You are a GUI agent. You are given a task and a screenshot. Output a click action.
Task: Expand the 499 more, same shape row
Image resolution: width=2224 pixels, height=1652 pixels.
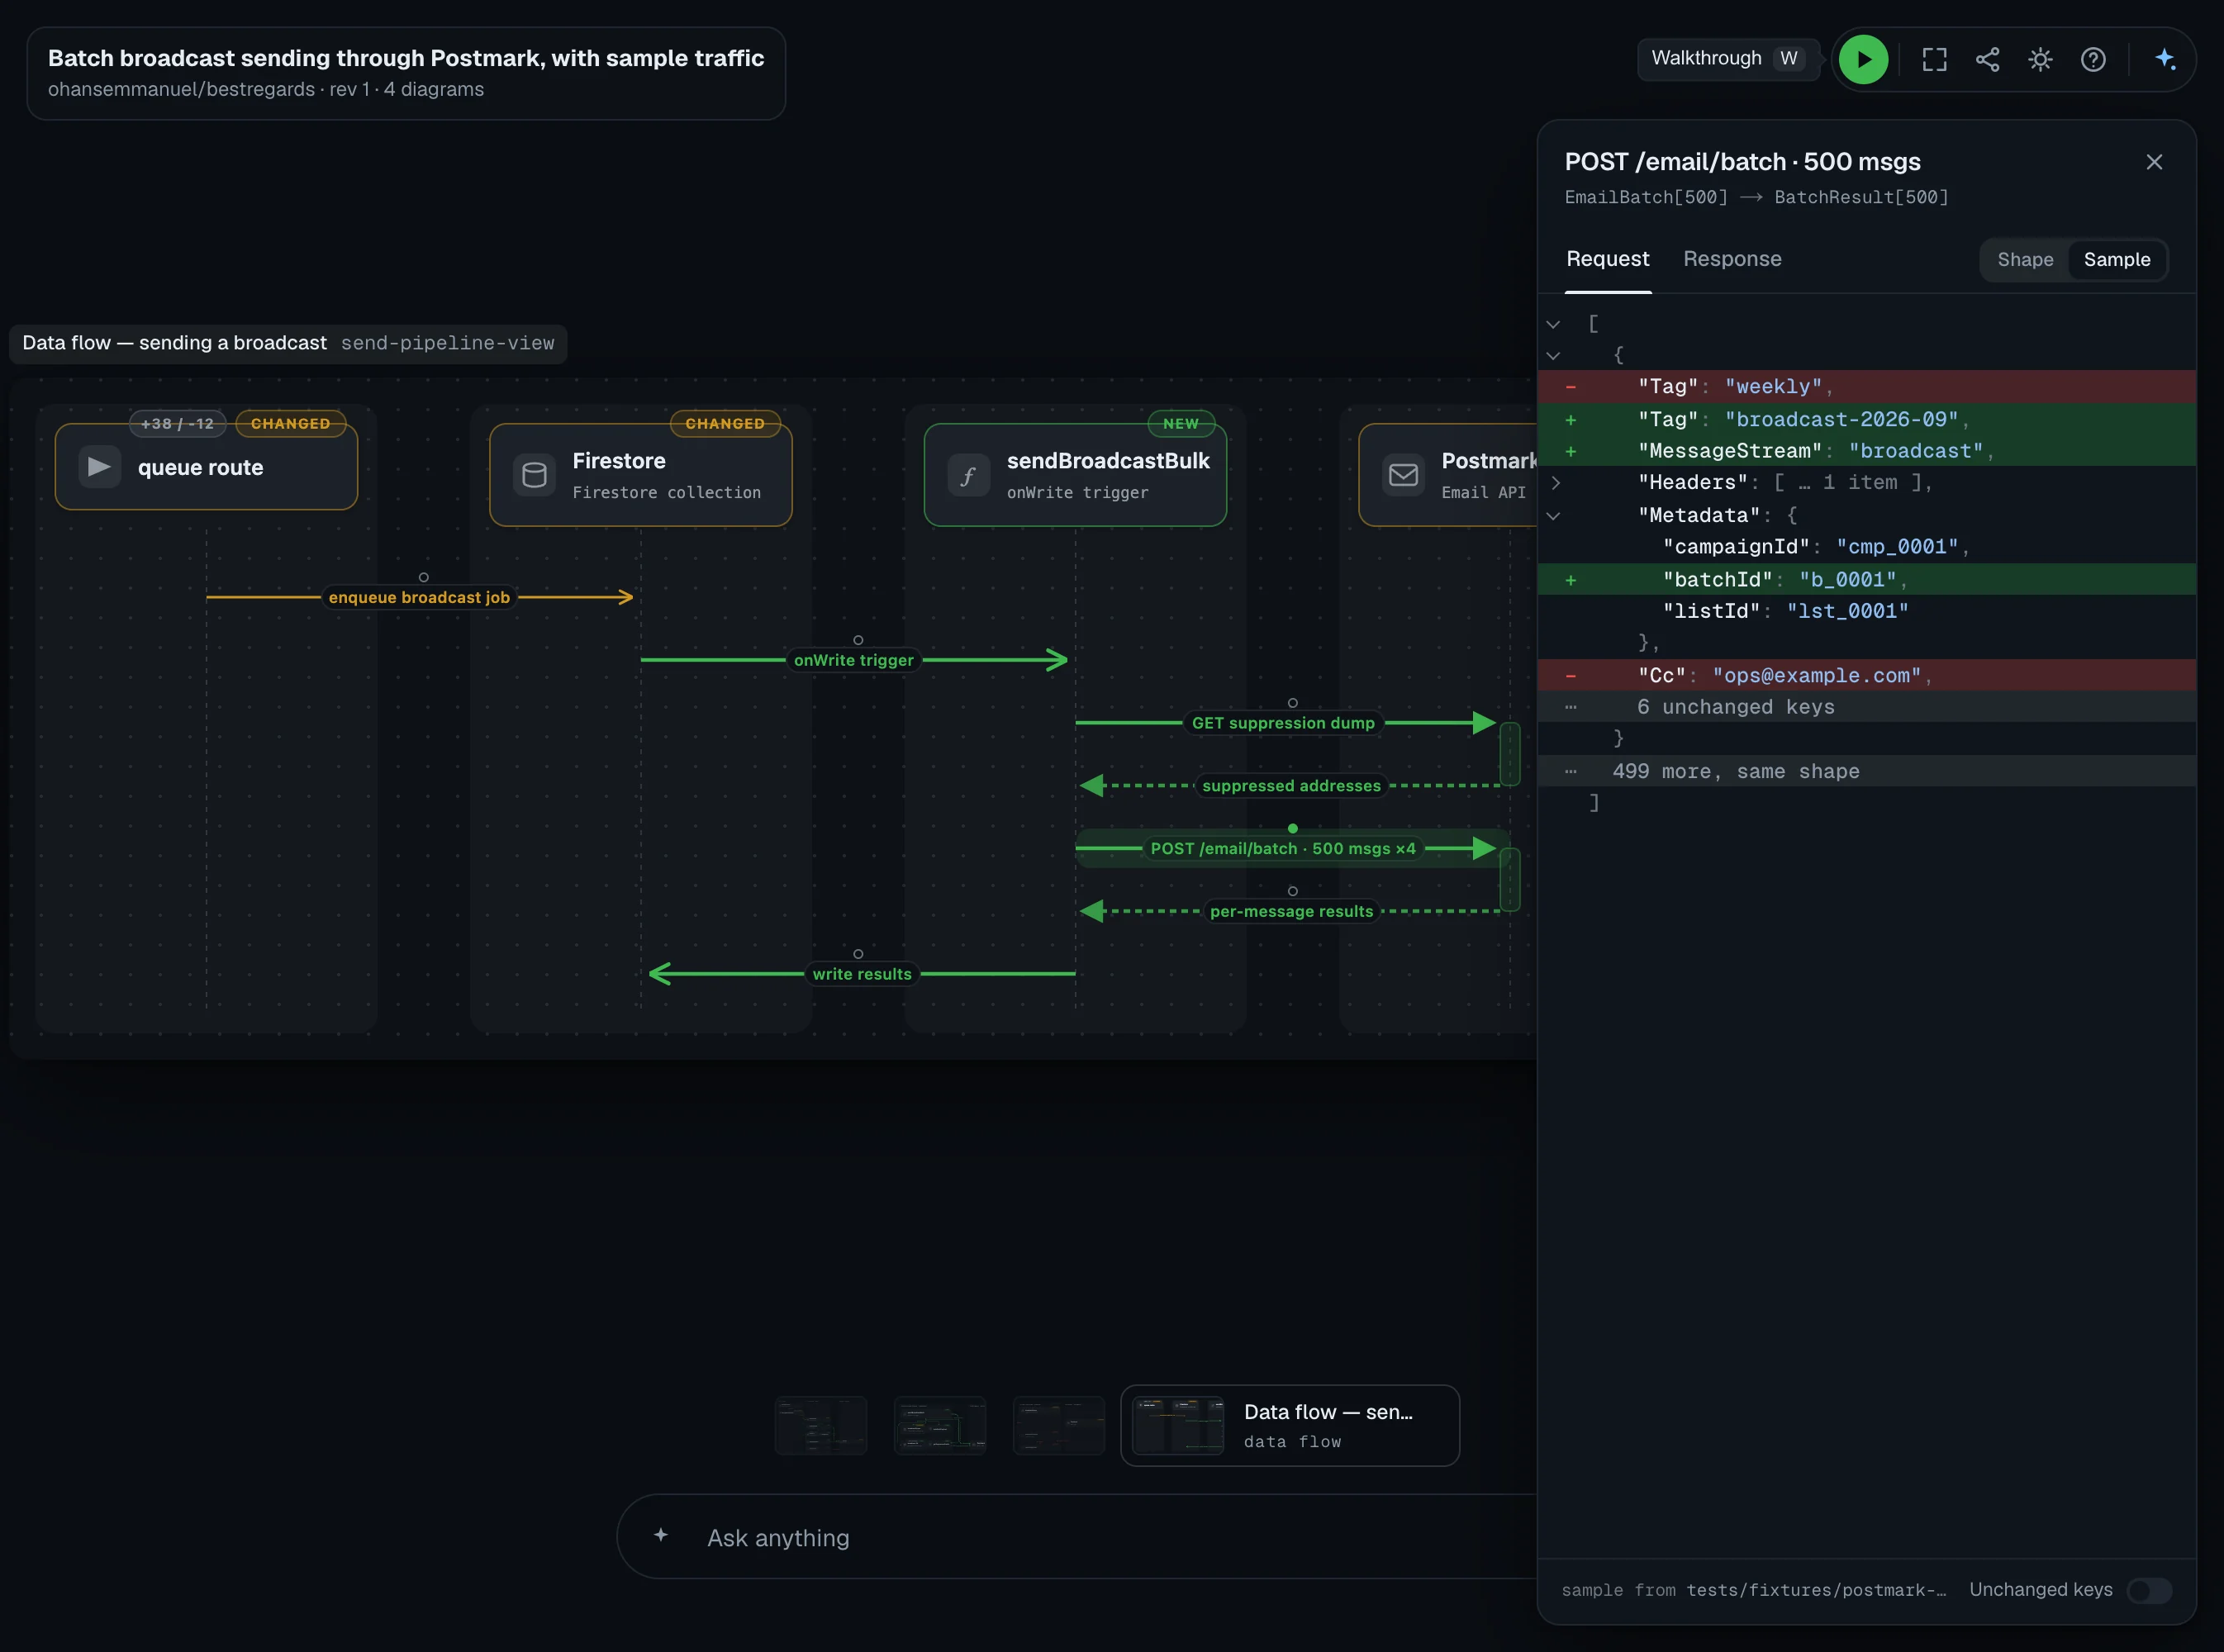[1866, 771]
